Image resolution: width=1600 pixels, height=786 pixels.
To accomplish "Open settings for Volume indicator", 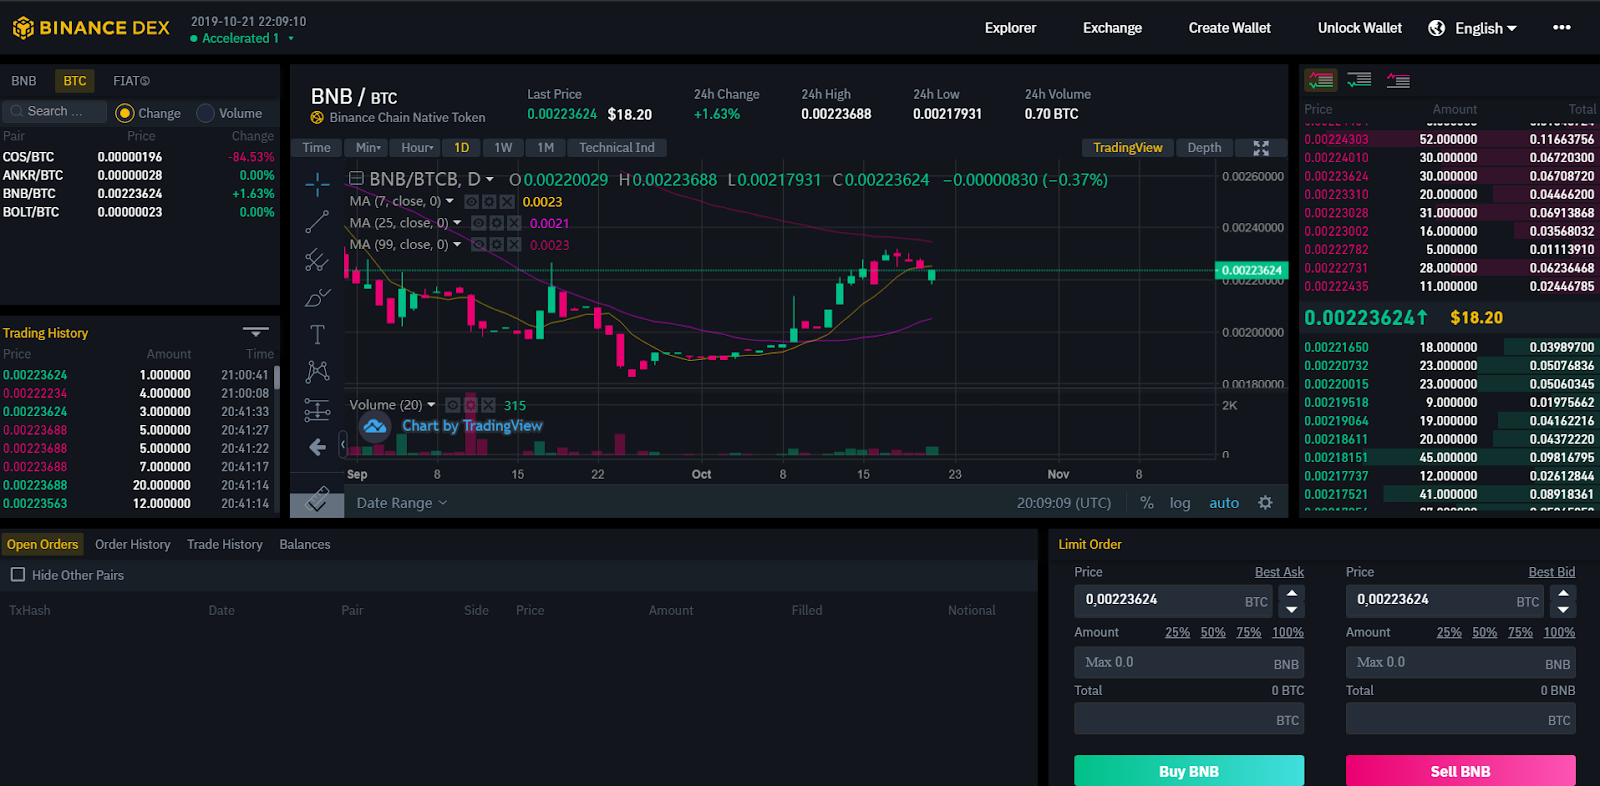I will [x=470, y=405].
